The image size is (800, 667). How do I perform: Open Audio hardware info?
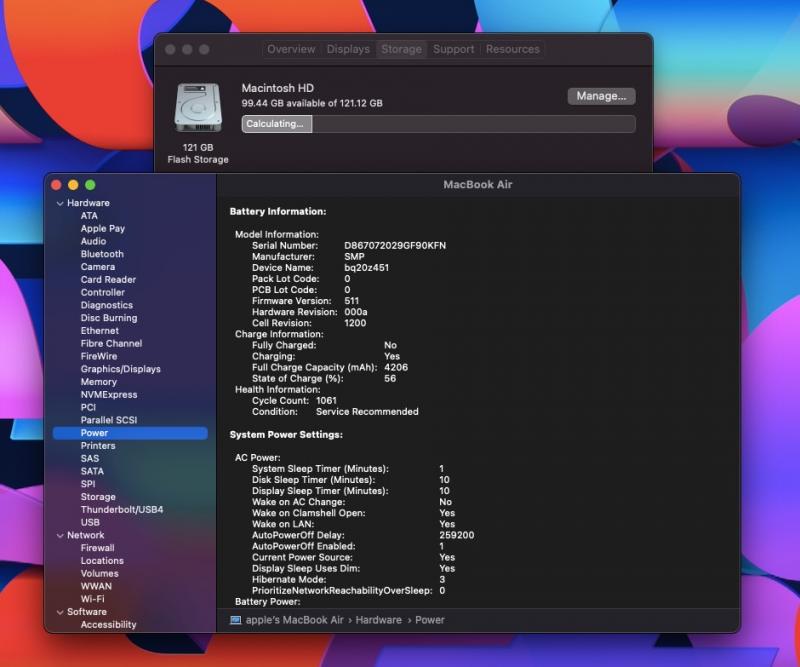(x=93, y=241)
